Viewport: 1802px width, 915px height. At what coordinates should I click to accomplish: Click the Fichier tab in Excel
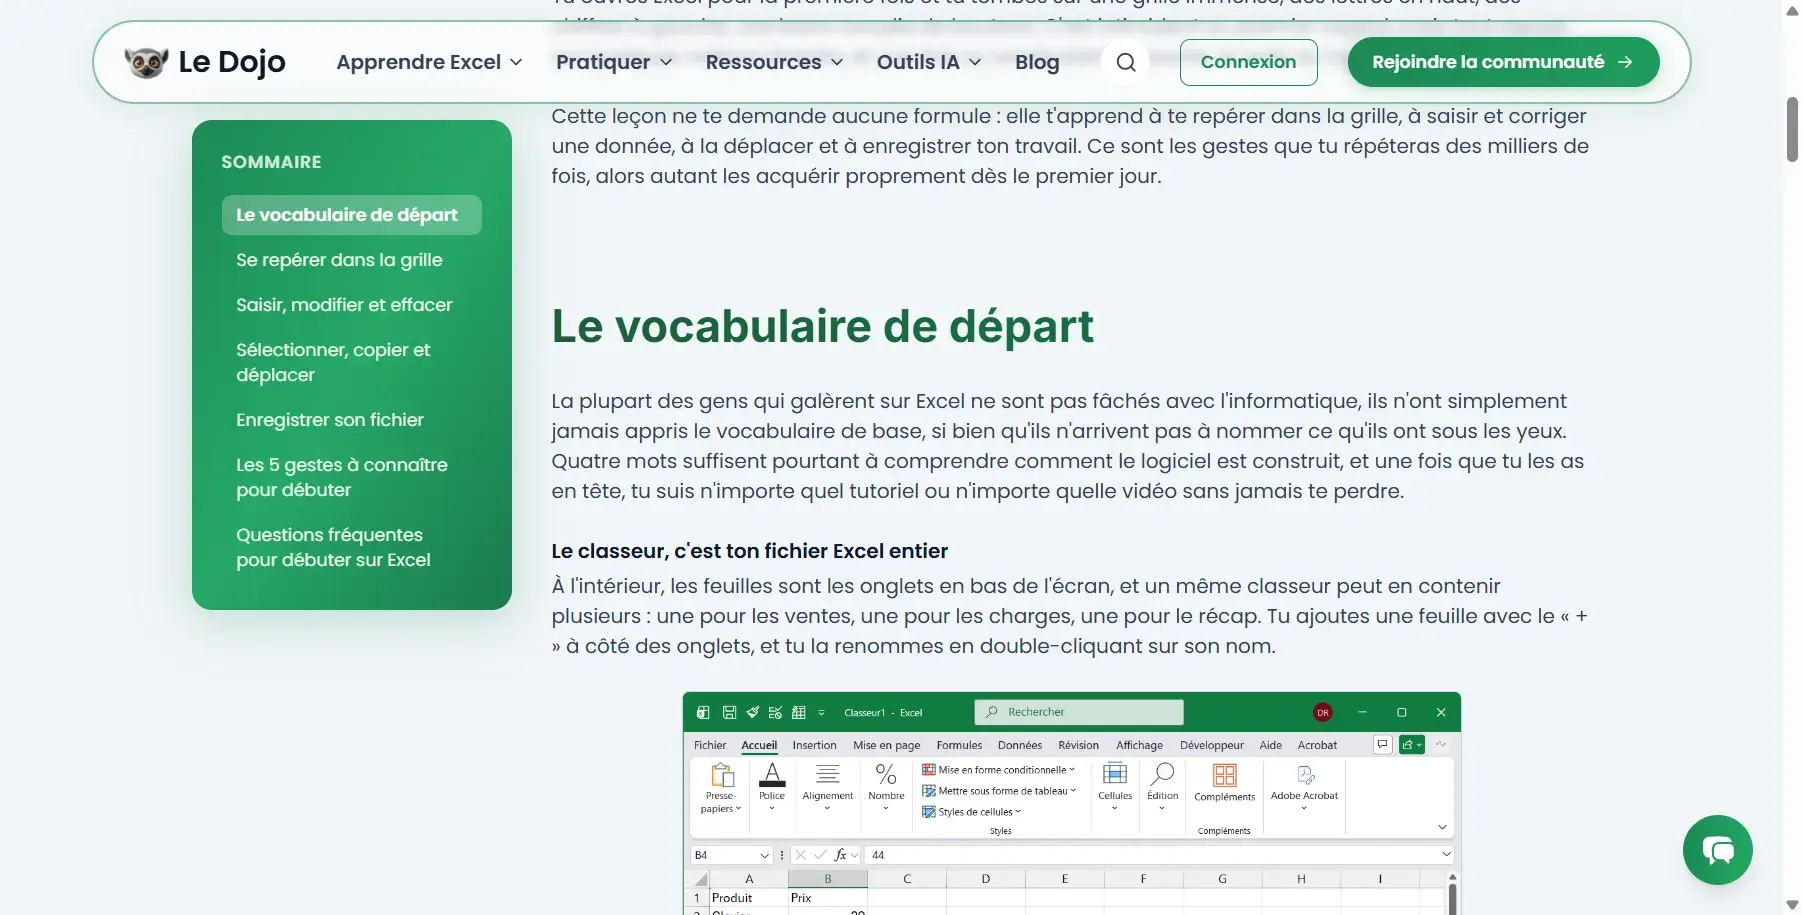[710, 745]
